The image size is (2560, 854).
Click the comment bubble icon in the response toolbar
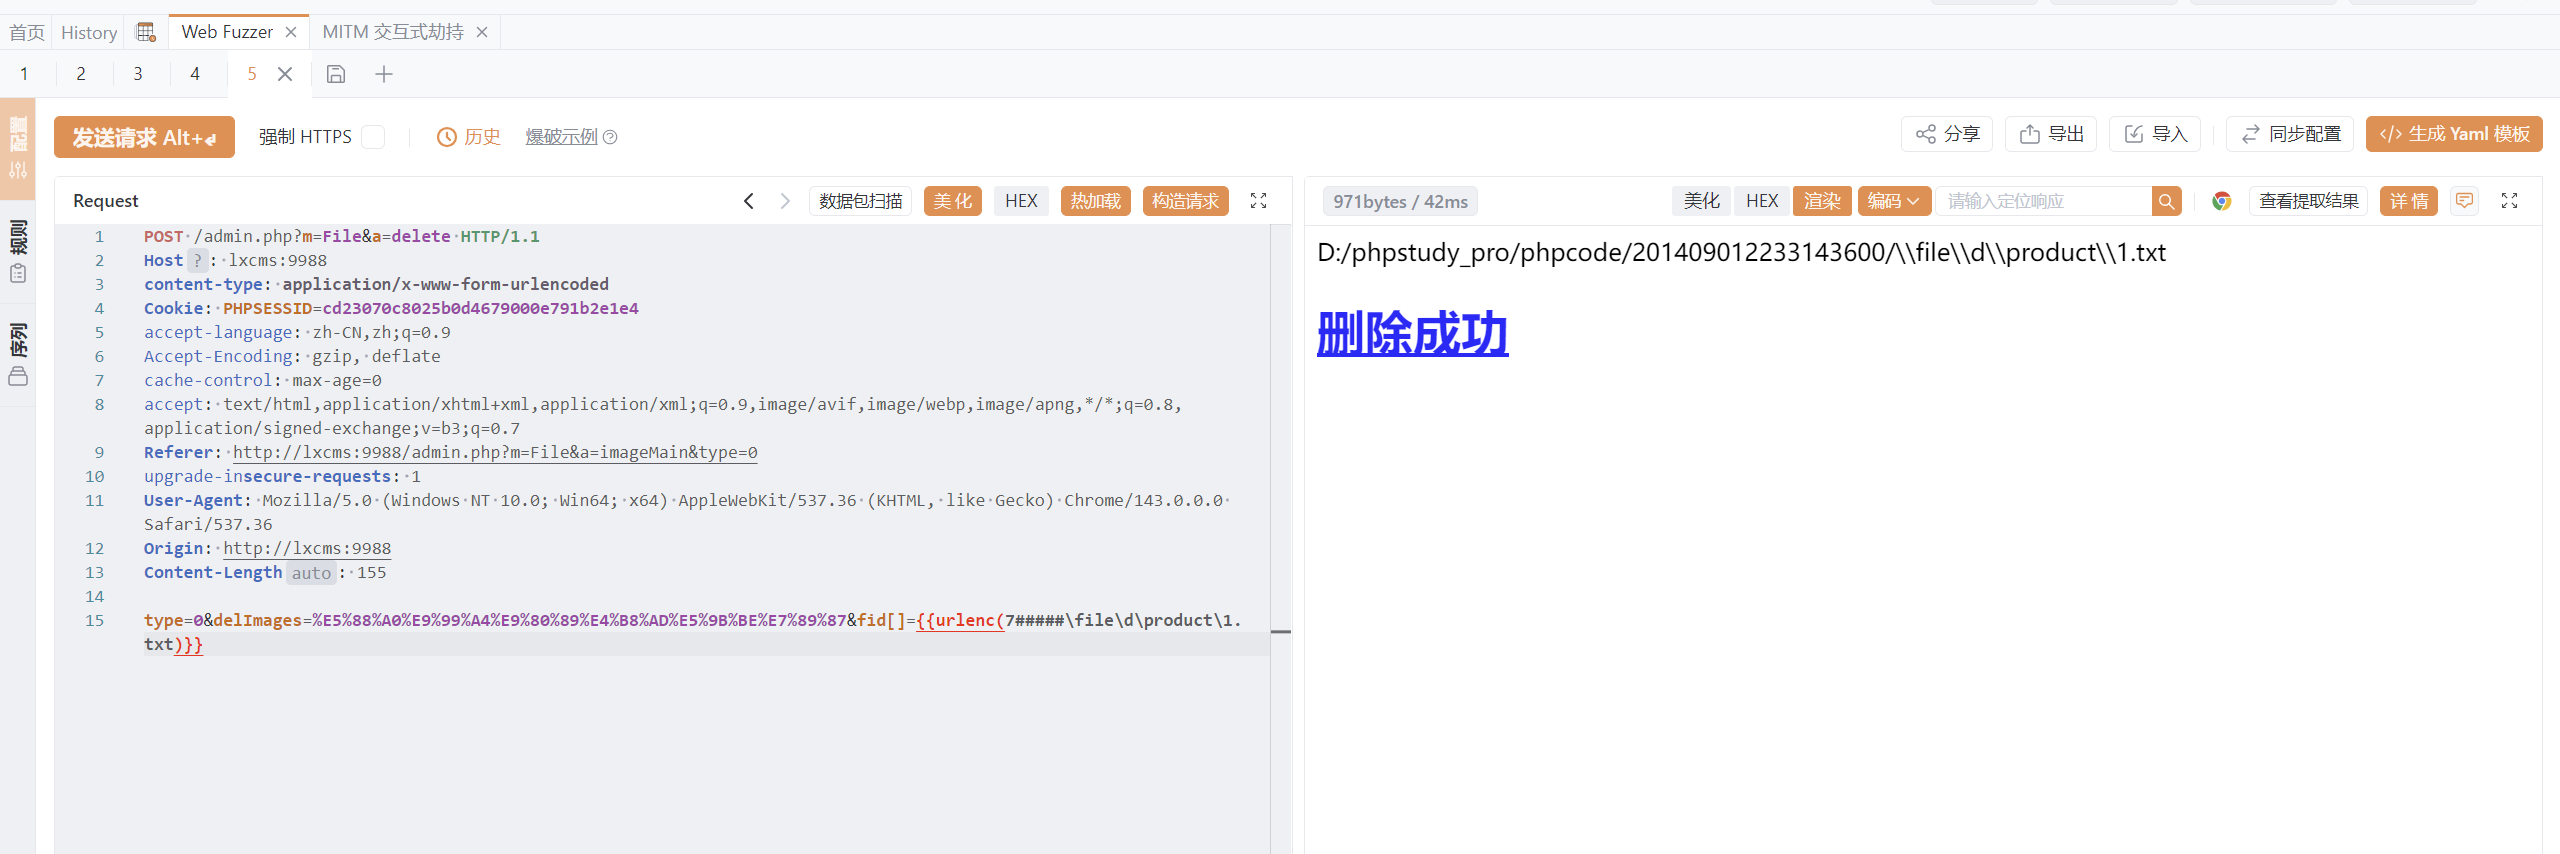point(2465,201)
